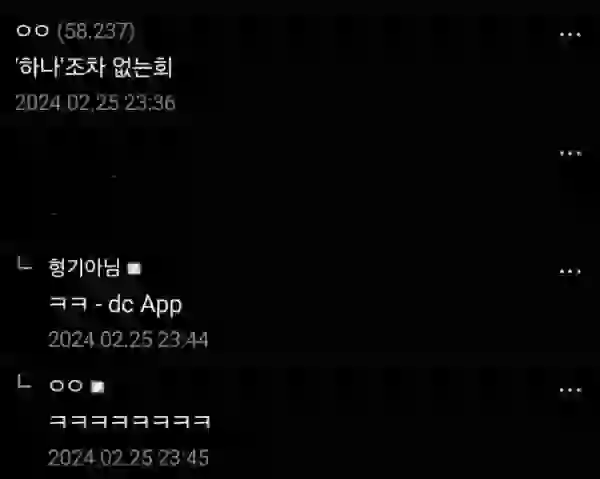Click the IP label (58.237)
Screen dimensions: 600x479
pos(96,31)
